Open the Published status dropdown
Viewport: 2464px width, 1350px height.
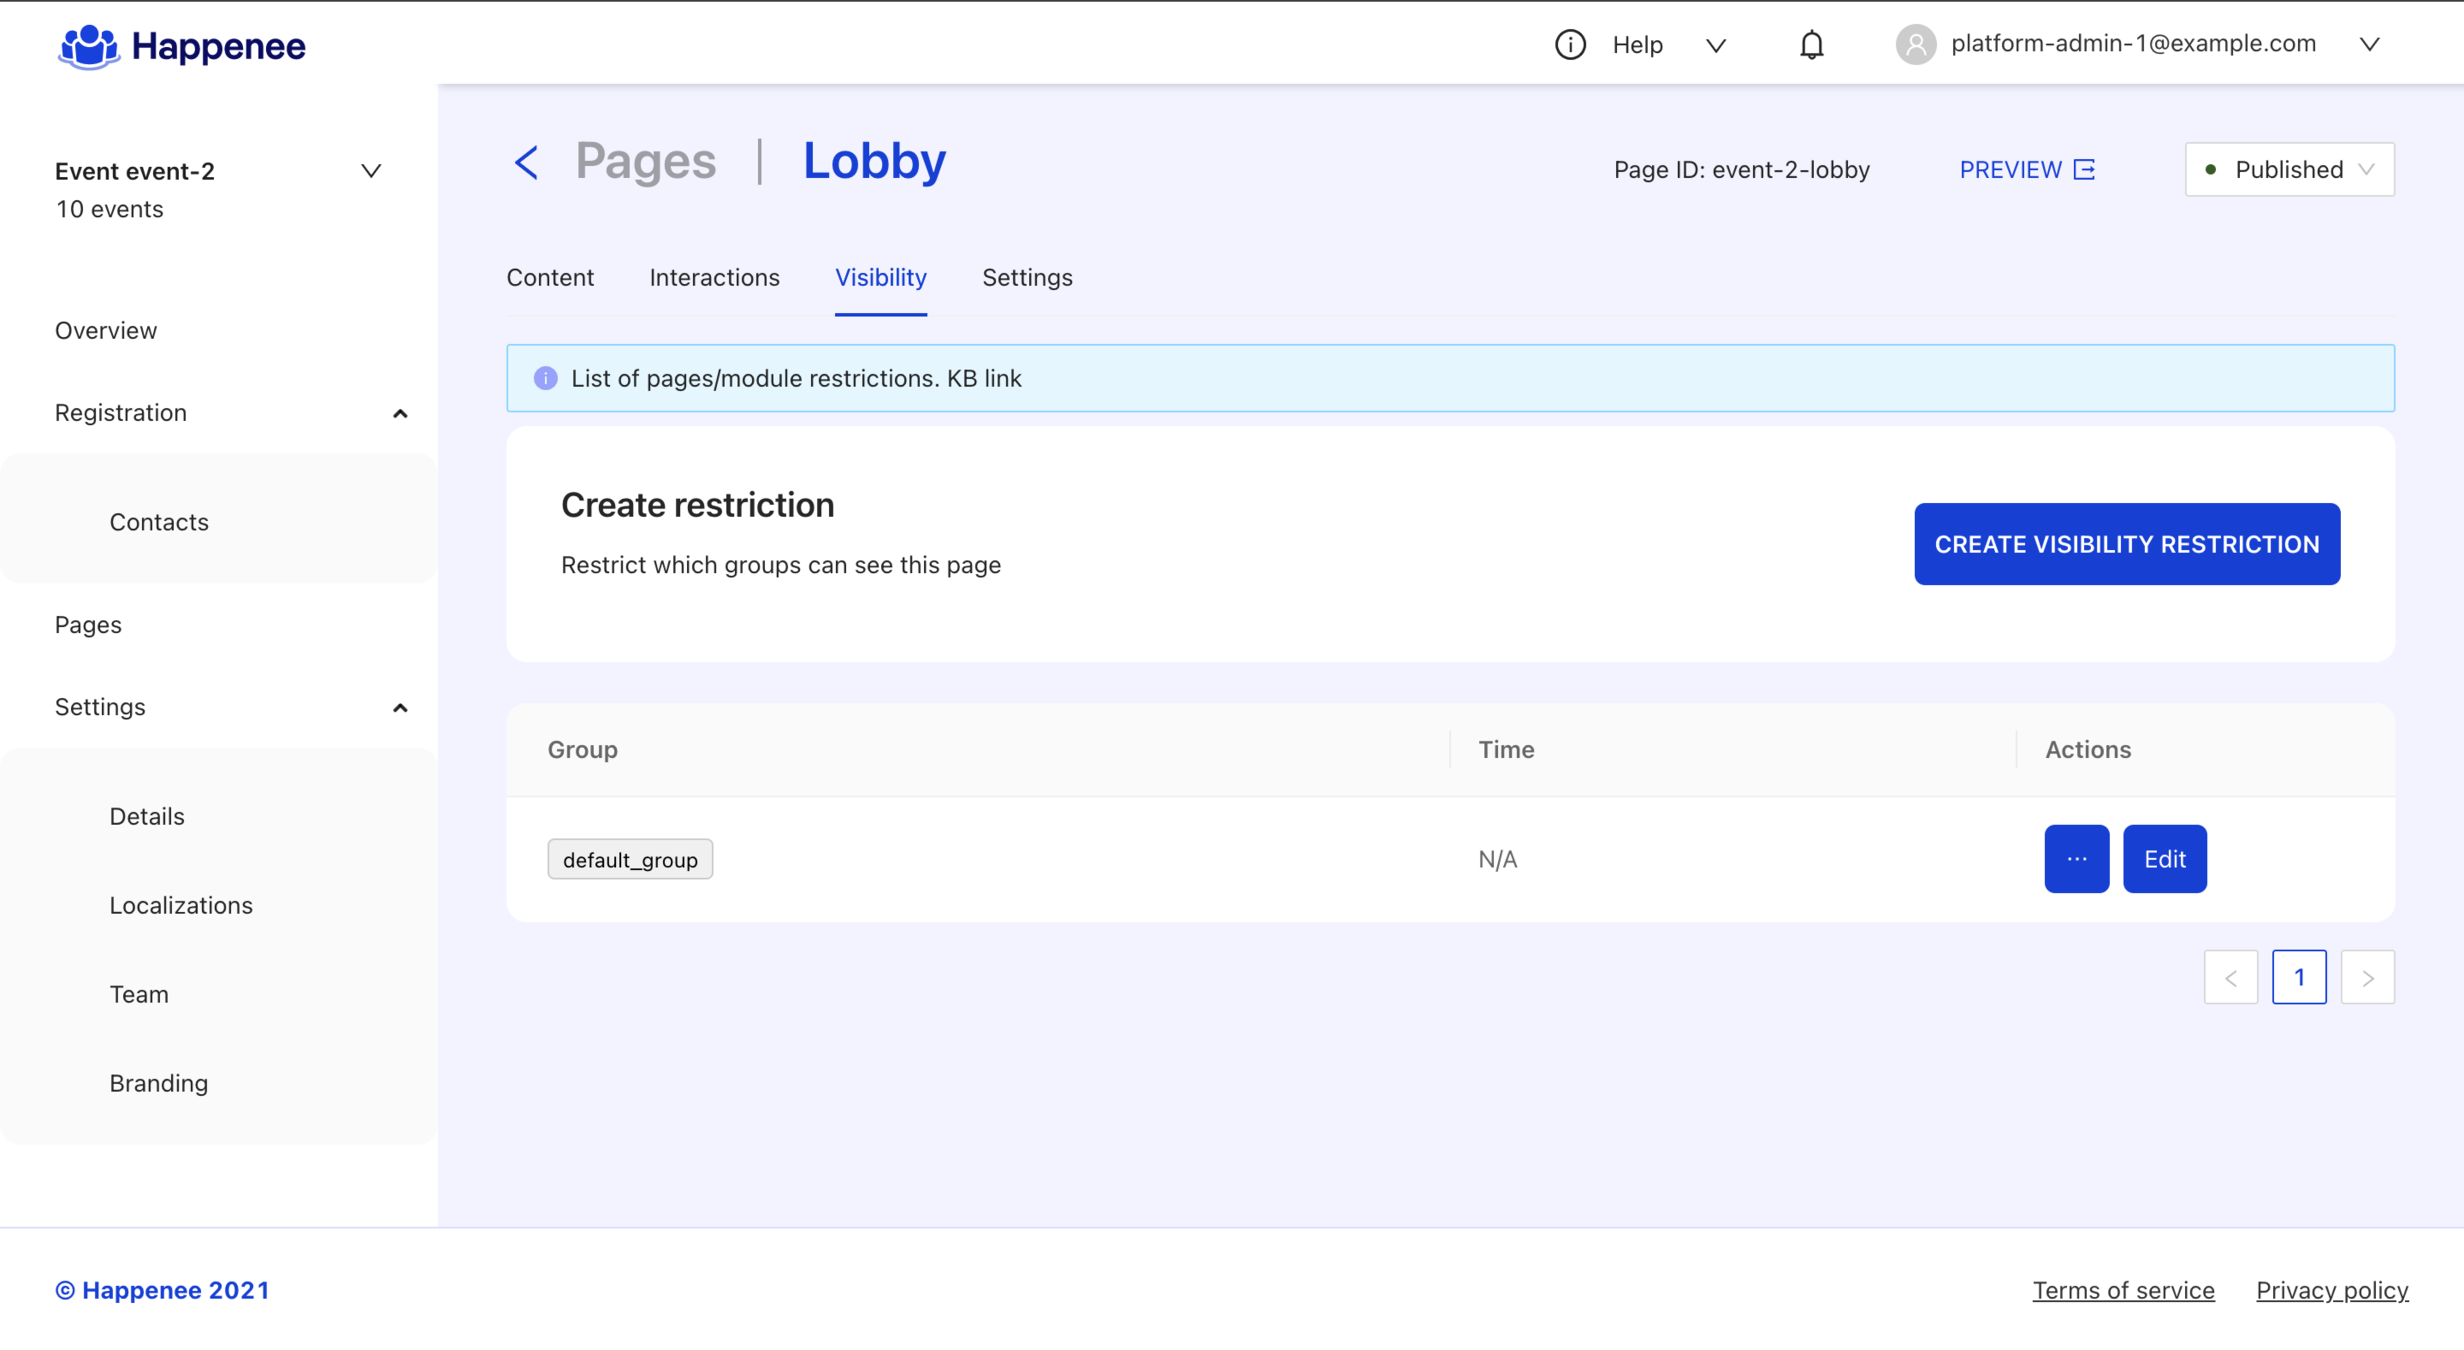click(x=2288, y=170)
